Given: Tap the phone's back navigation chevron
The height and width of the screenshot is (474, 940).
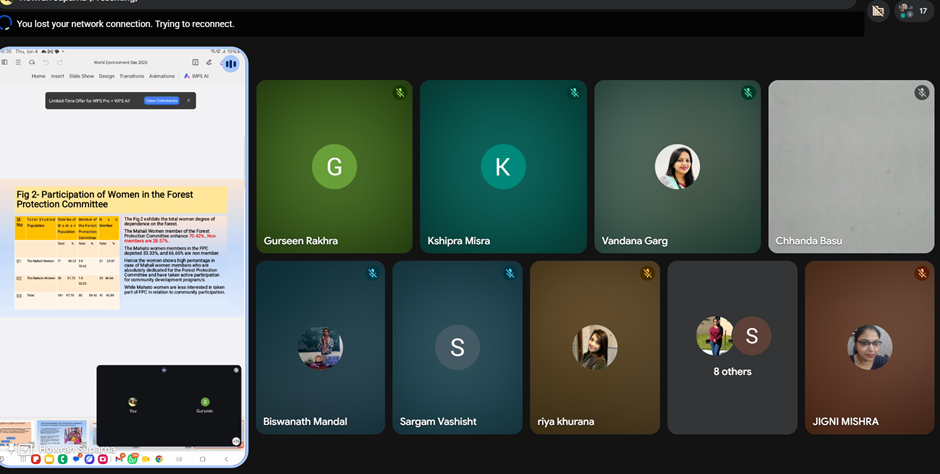Looking at the screenshot, I should 226,459.
